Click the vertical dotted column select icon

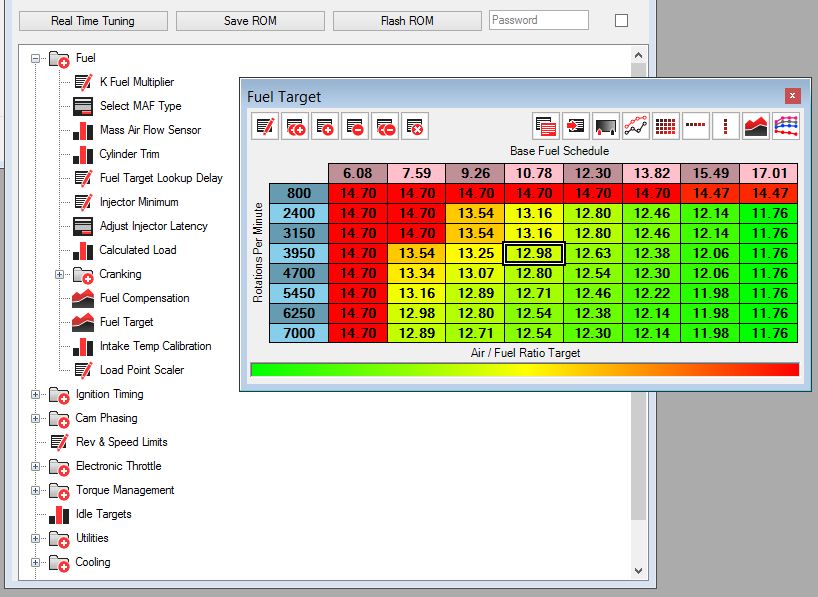[x=726, y=126]
